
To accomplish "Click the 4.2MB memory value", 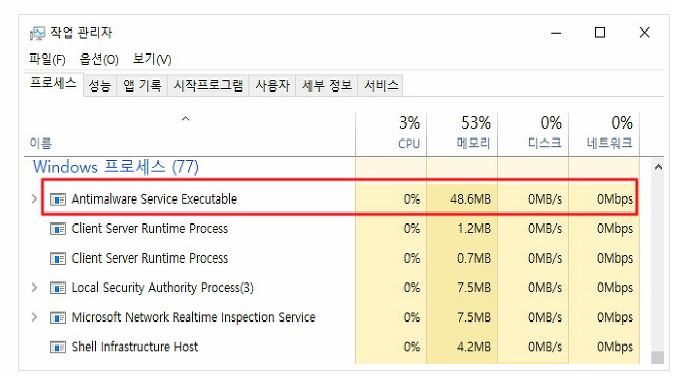I will click(474, 347).
